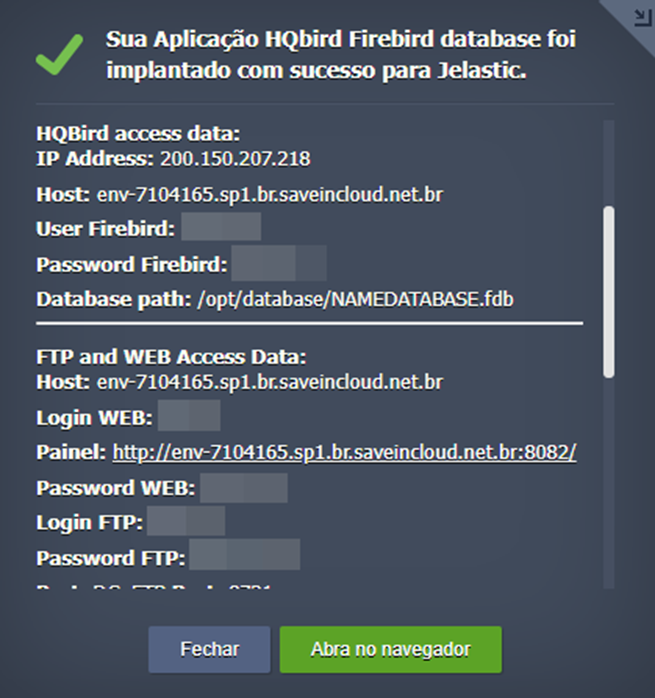
Task: Click the blurred User Firebird value
Action: click(221, 229)
